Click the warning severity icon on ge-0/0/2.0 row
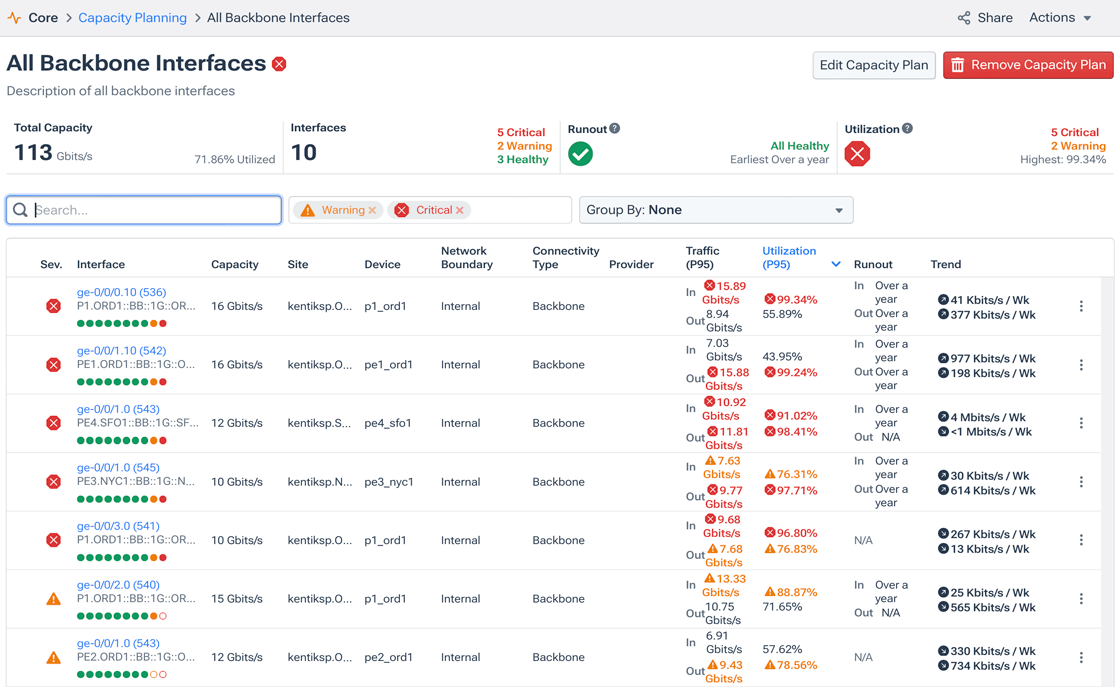The height and width of the screenshot is (687, 1120). (53, 598)
